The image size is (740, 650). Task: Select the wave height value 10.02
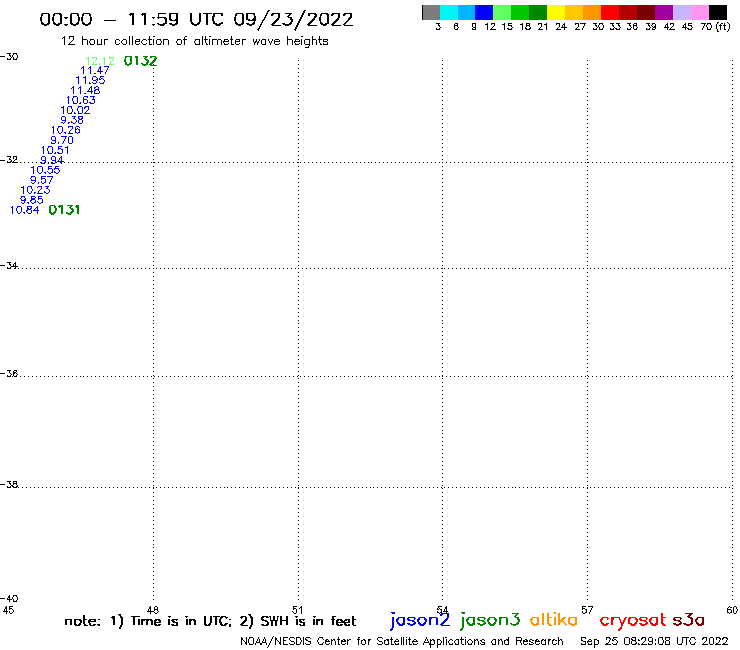pyautogui.click(x=75, y=110)
